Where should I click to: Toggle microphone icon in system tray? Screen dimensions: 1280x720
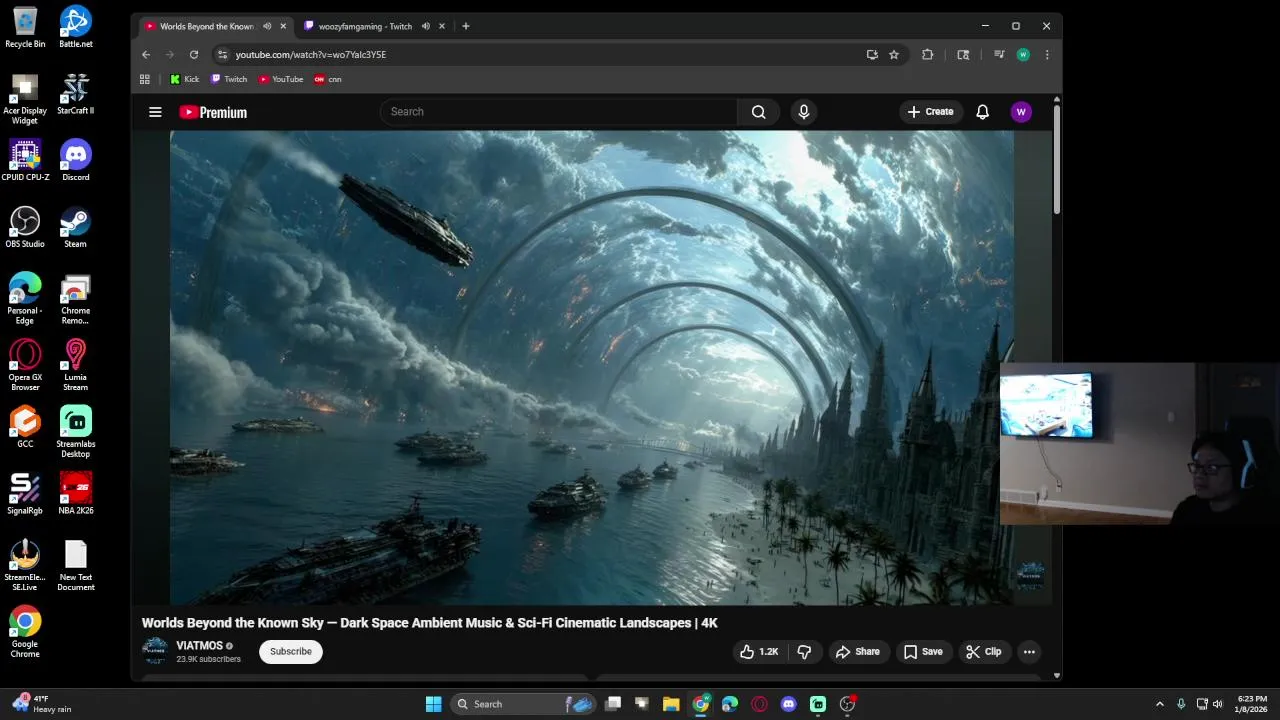tap(1181, 704)
